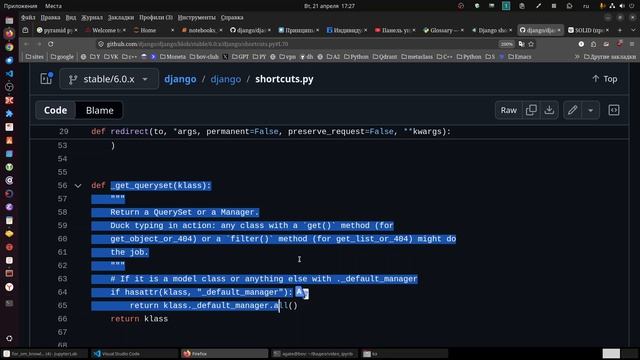
Task: Open the stable/6.0.x branch selector
Action: click(x=109, y=79)
